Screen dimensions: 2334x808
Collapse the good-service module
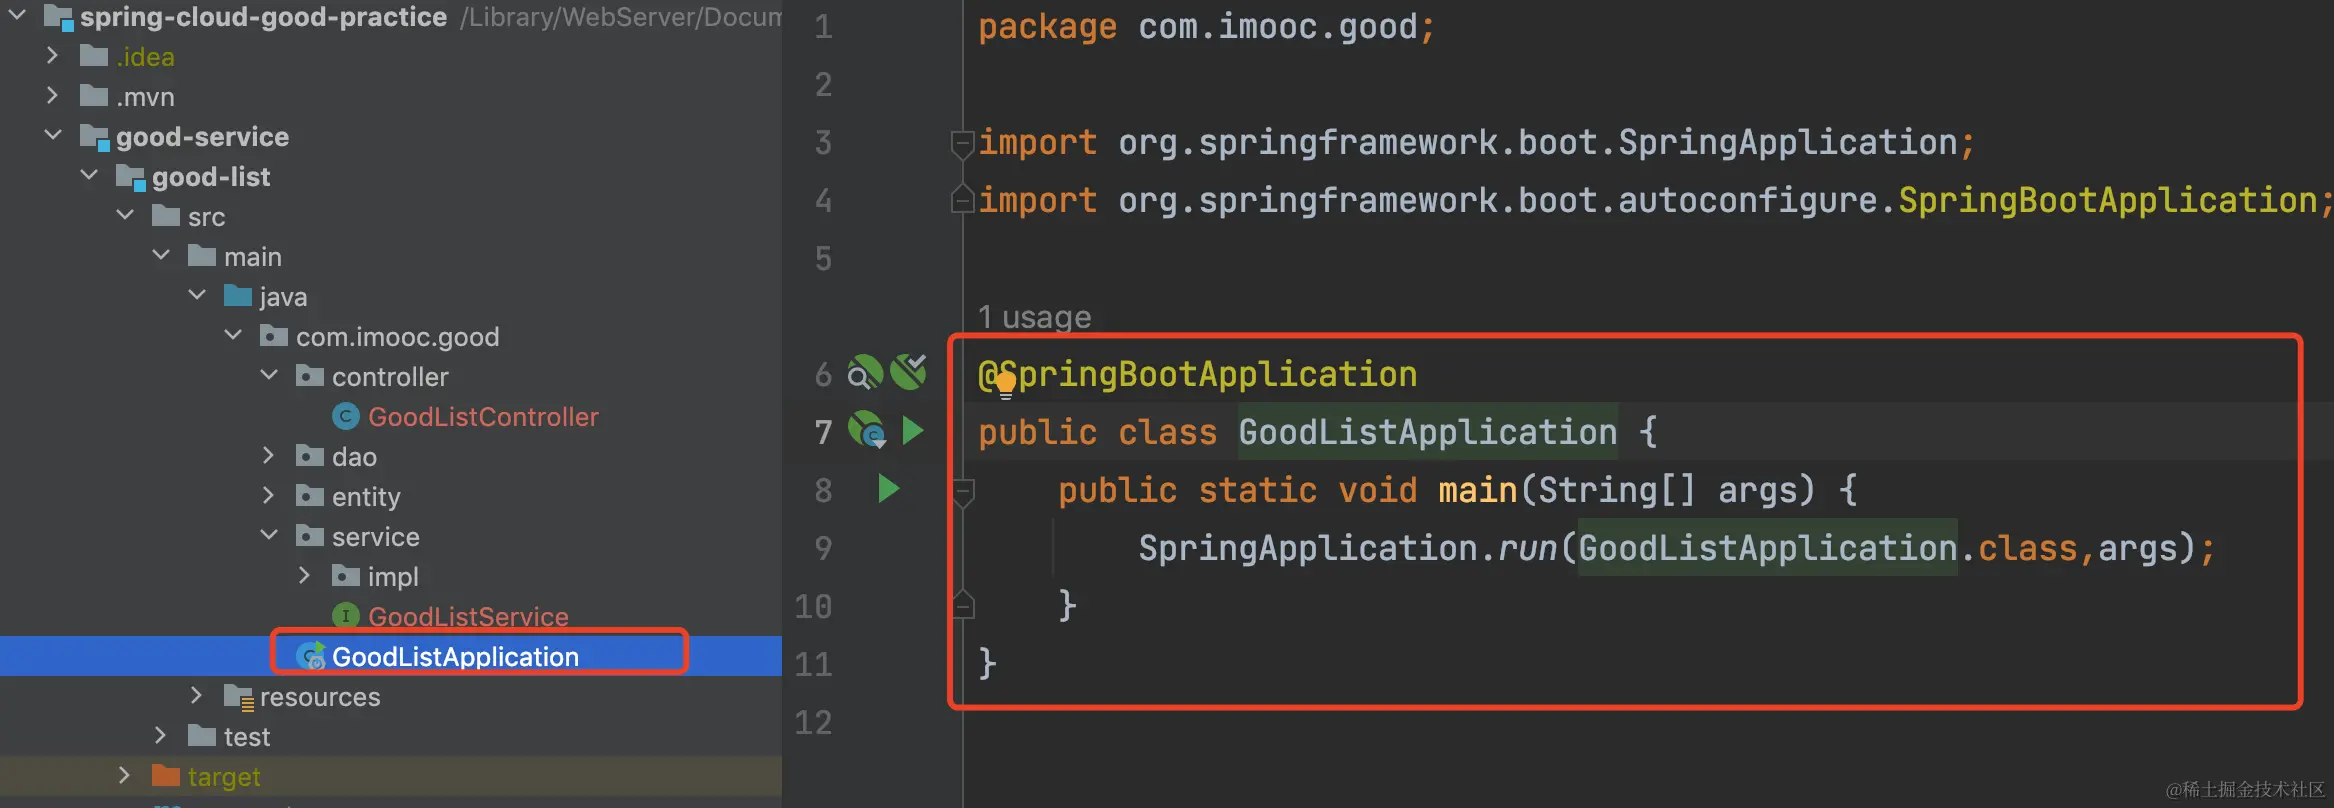point(54,136)
